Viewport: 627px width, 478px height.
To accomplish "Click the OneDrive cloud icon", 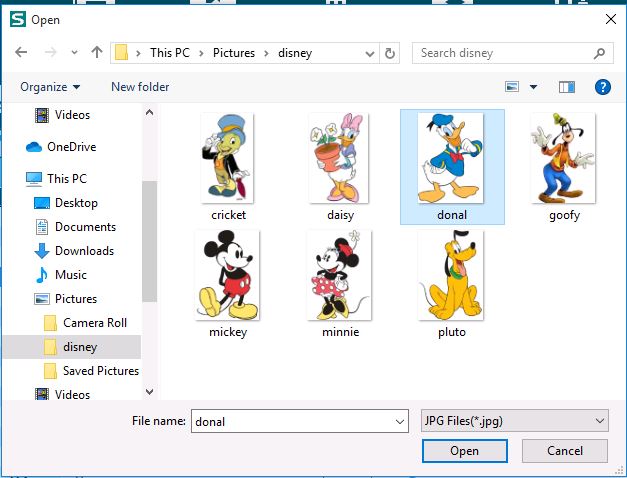I will point(34,147).
